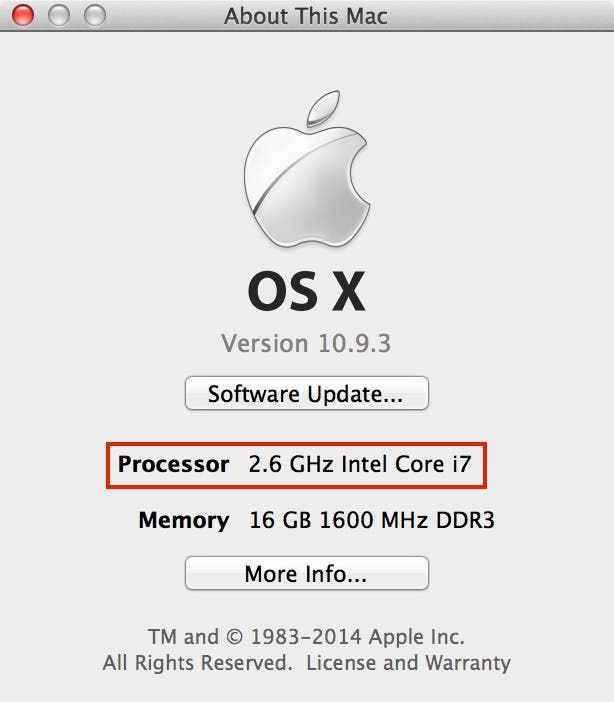This screenshot has width=614, height=702.
Task: Minimize window with the yellow button
Action: tap(58, 15)
